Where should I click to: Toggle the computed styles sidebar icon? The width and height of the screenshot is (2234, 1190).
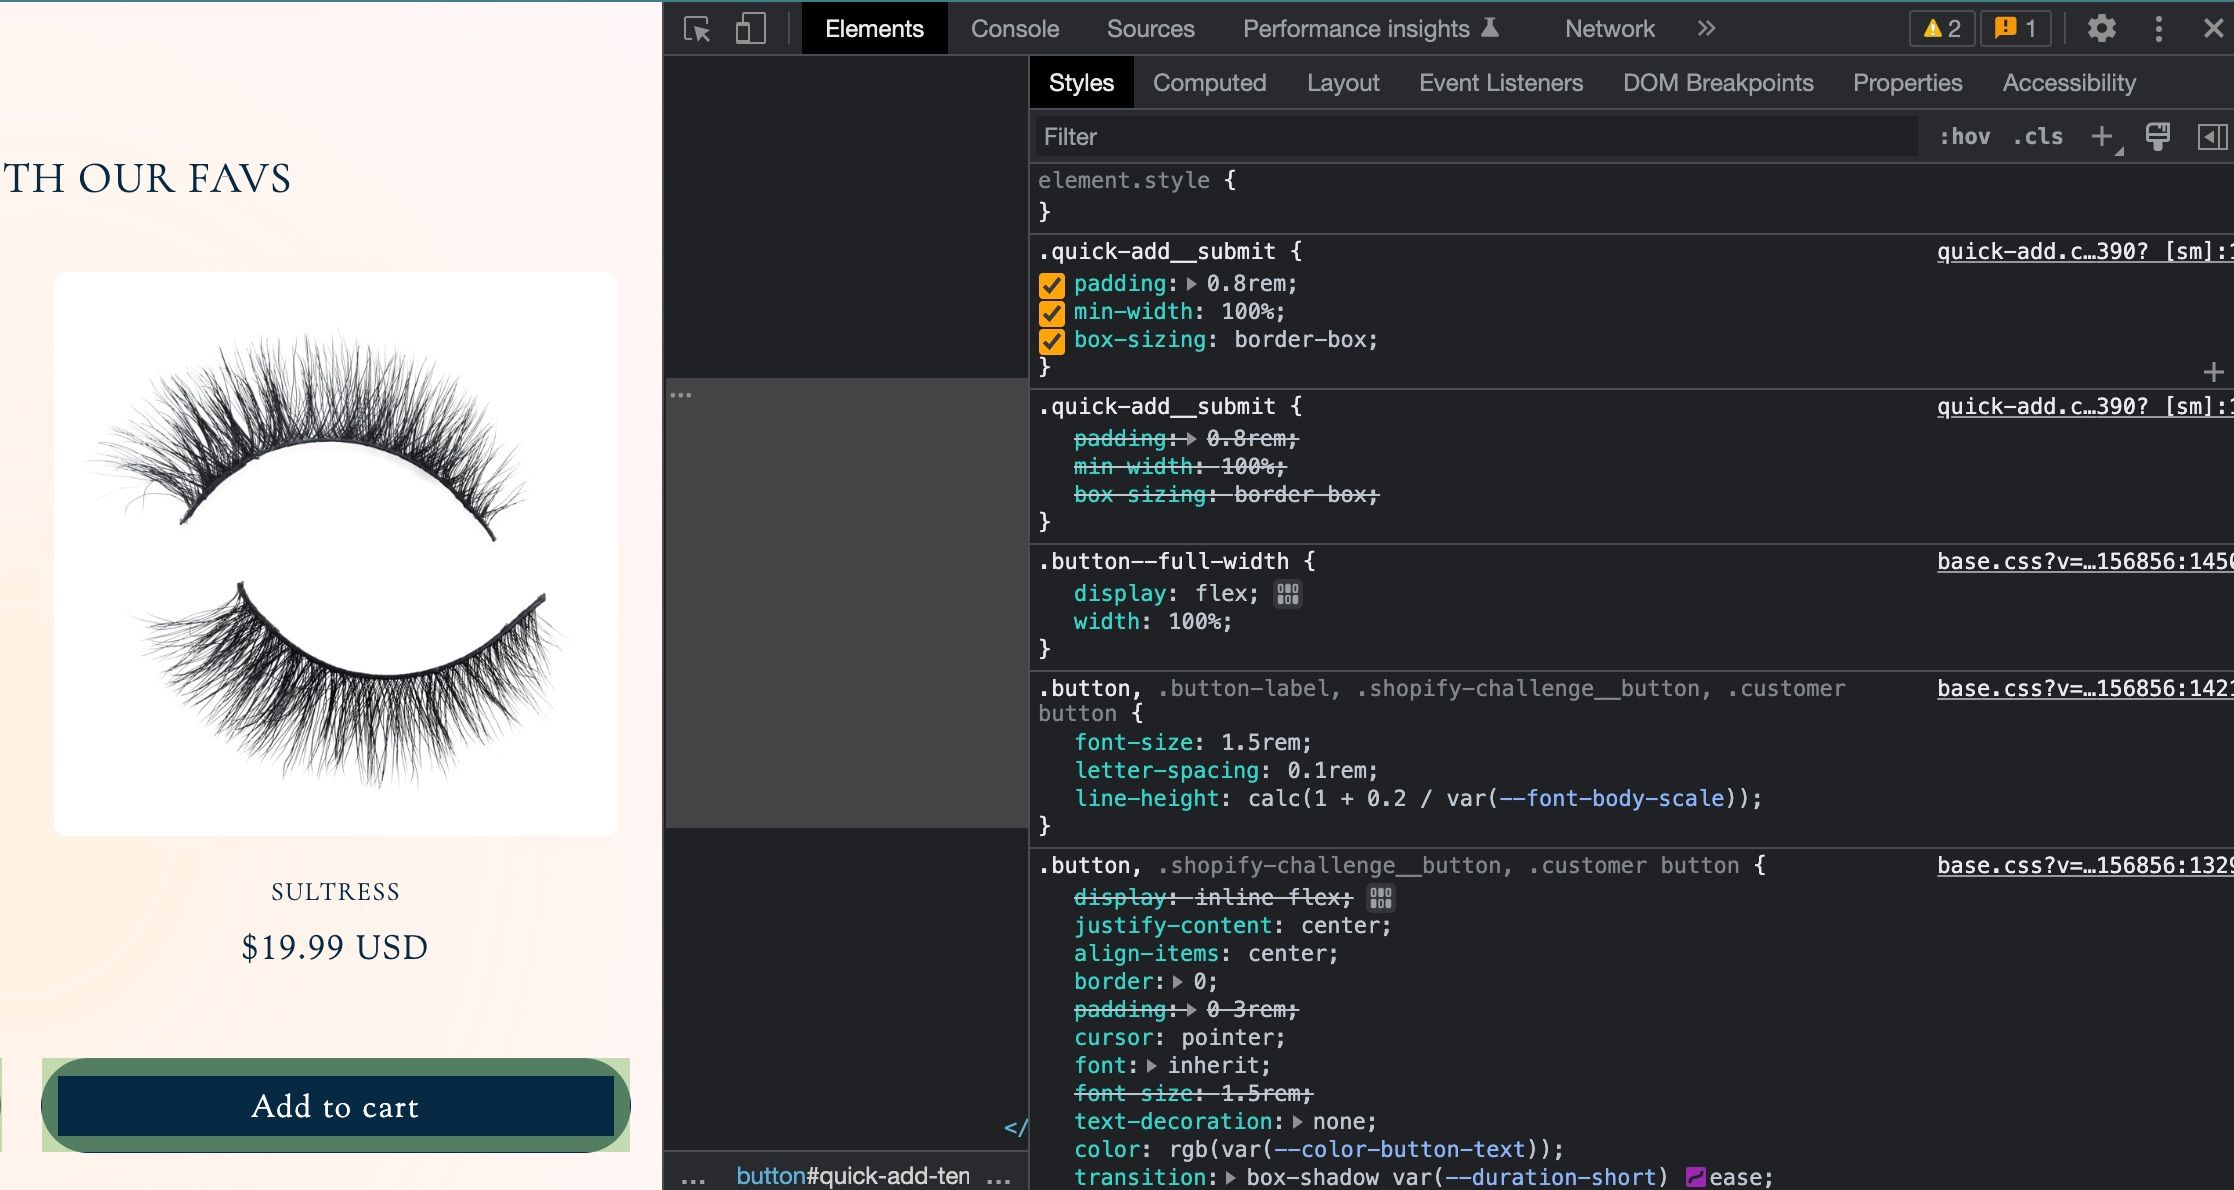pos(2211,137)
